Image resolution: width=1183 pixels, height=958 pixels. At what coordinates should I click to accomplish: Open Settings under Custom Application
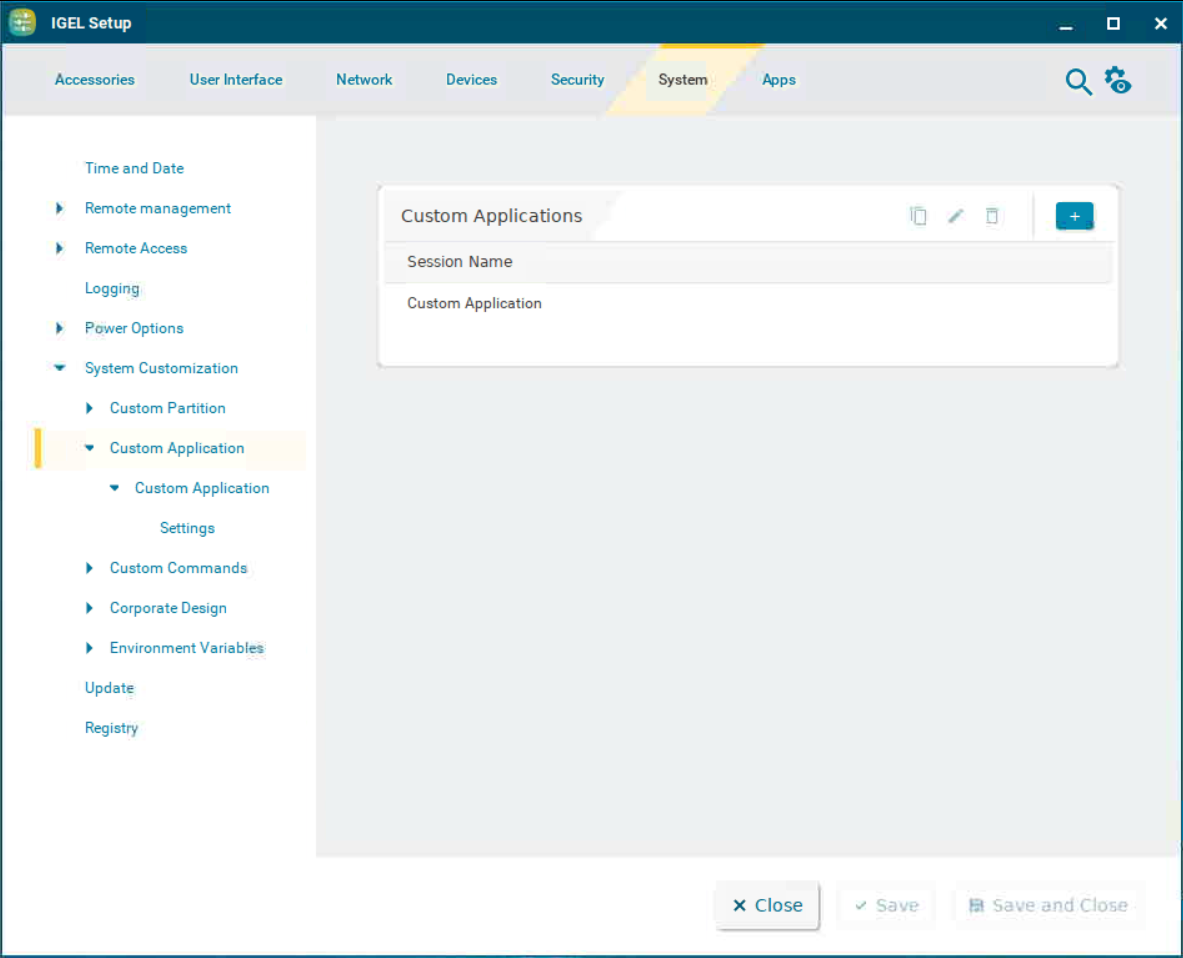point(187,528)
